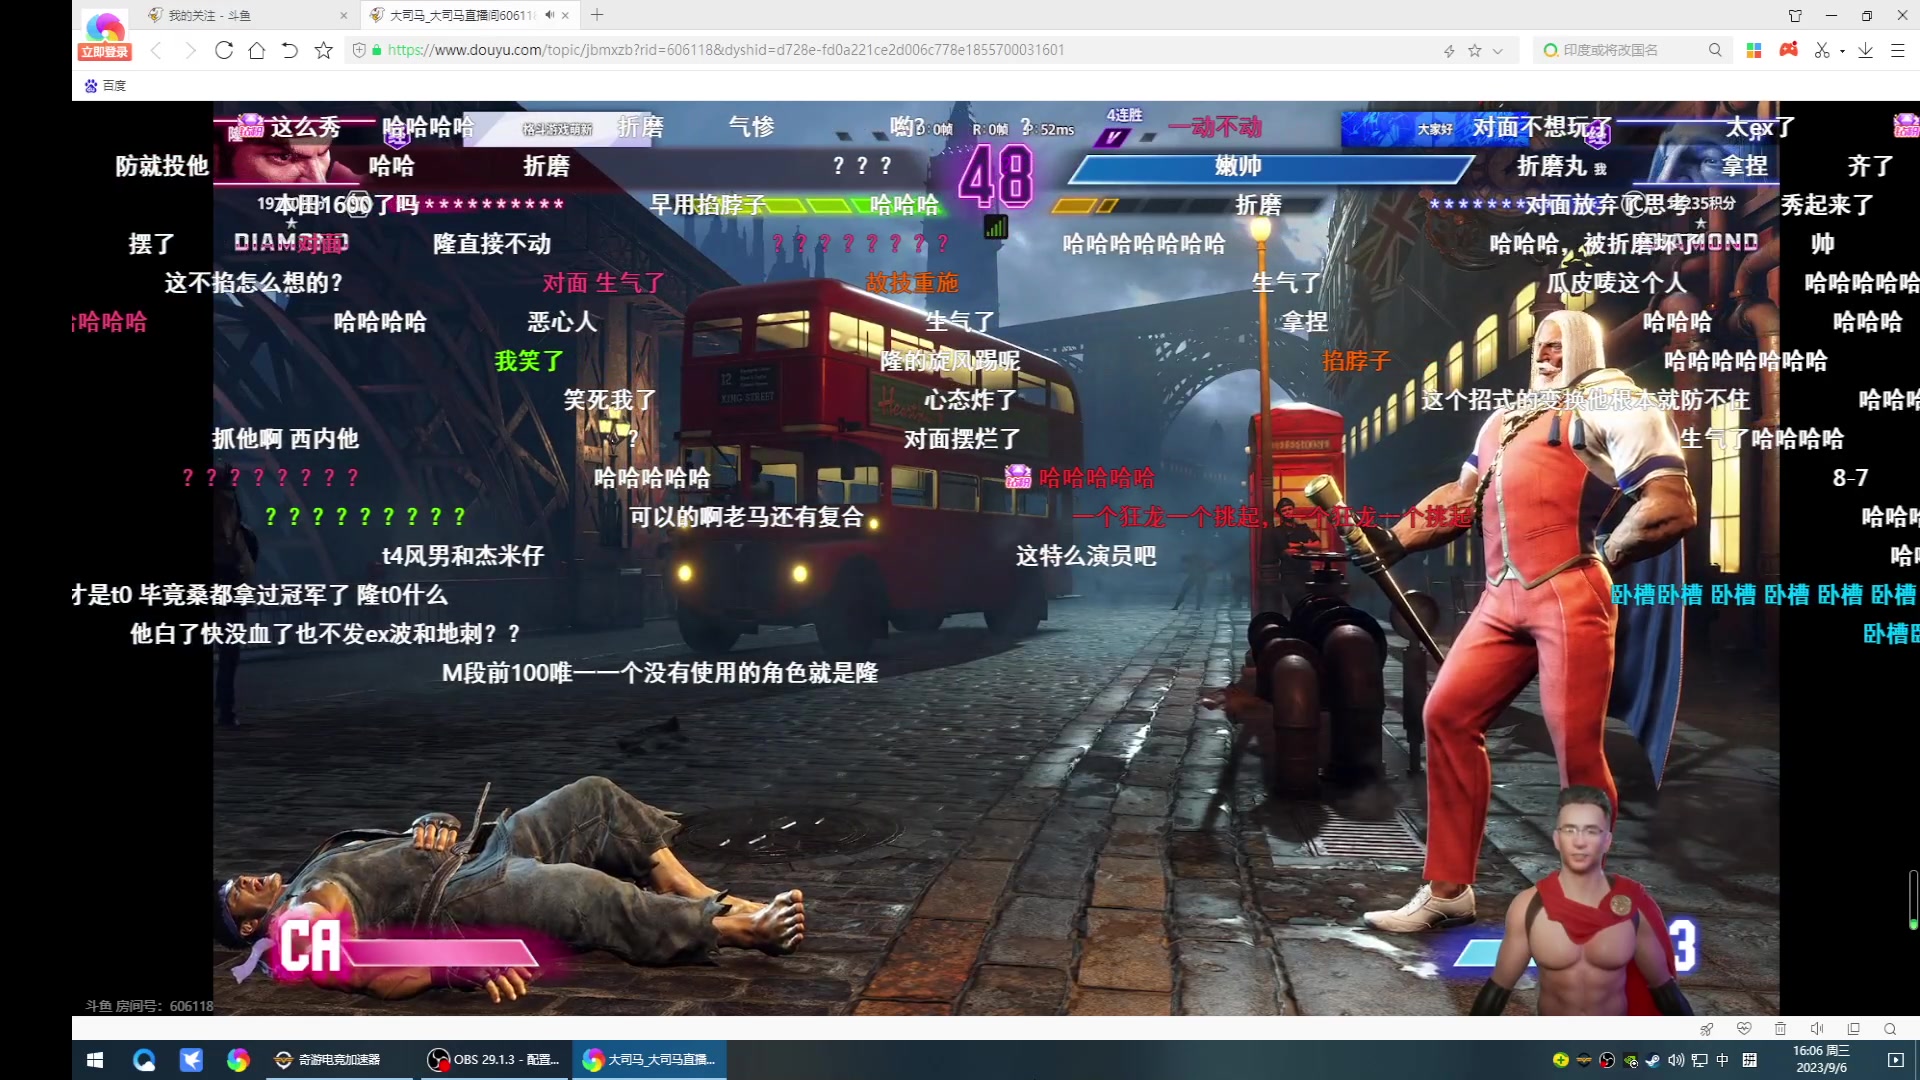Open the colorful 360 browser taskbar icon
Screen dimensions: 1920x1080
238,1060
